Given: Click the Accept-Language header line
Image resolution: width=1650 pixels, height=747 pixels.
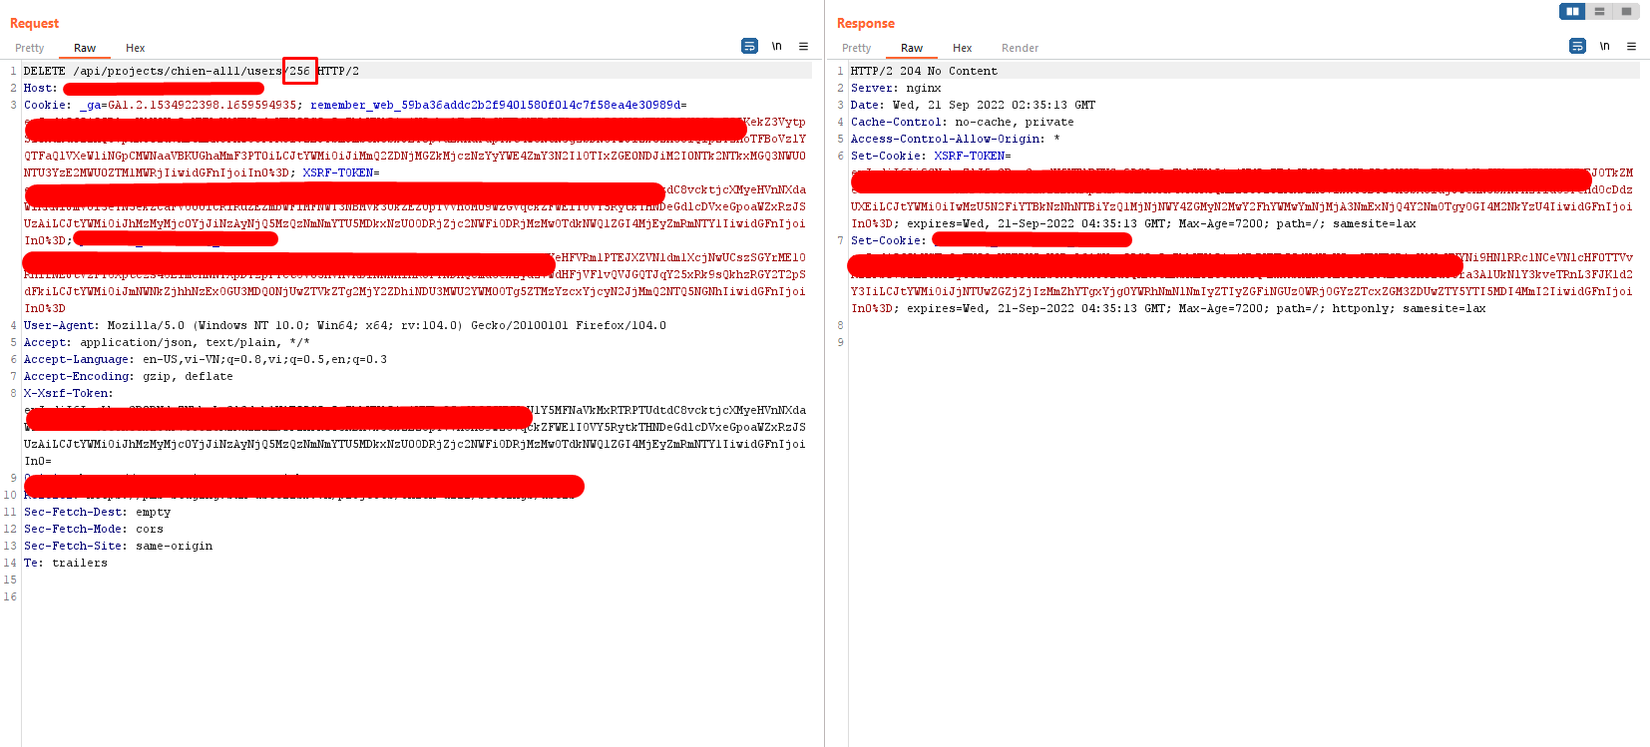Looking at the screenshot, I should point(205,359).
